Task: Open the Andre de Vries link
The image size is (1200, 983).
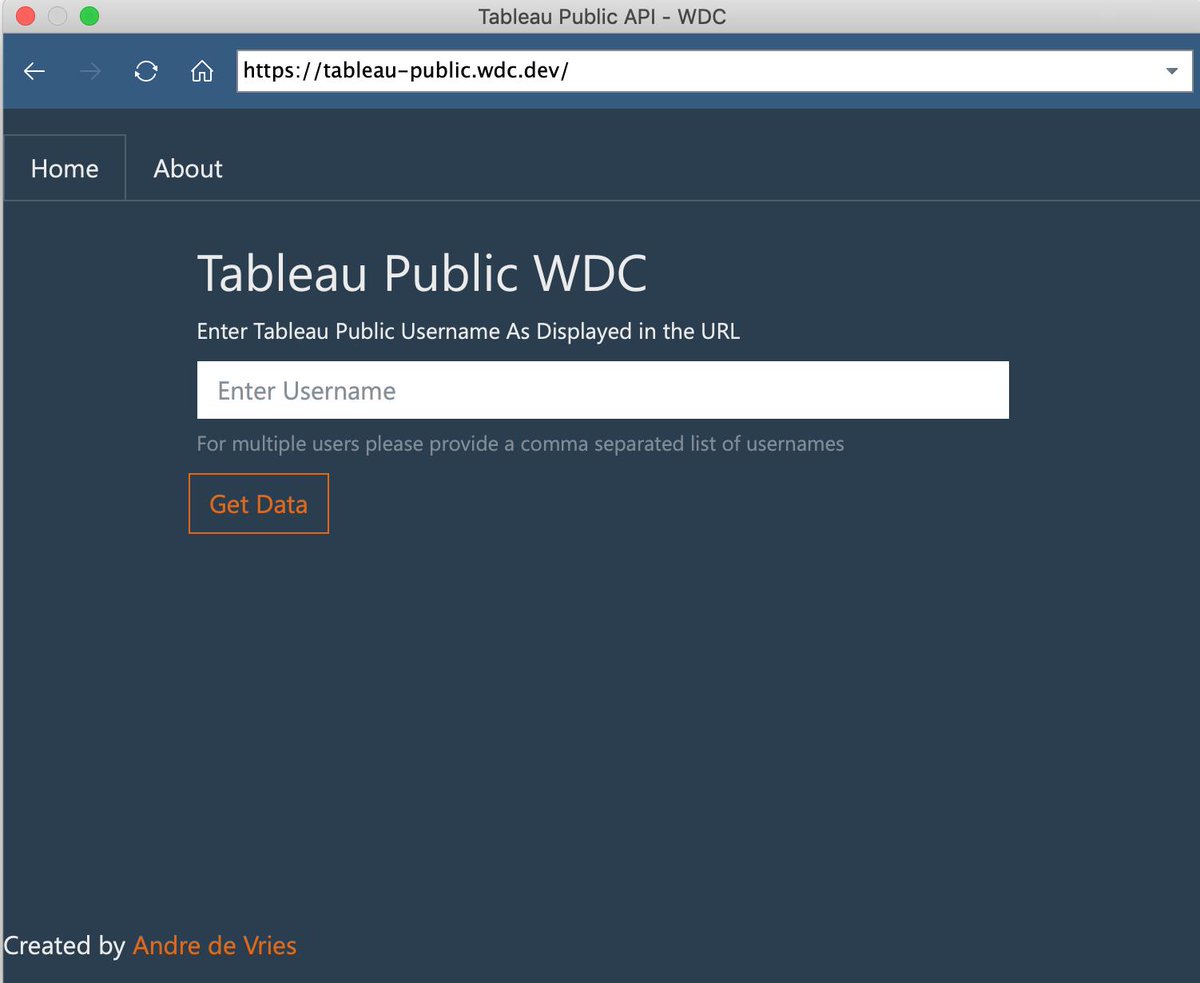Action: pos(215,945)
